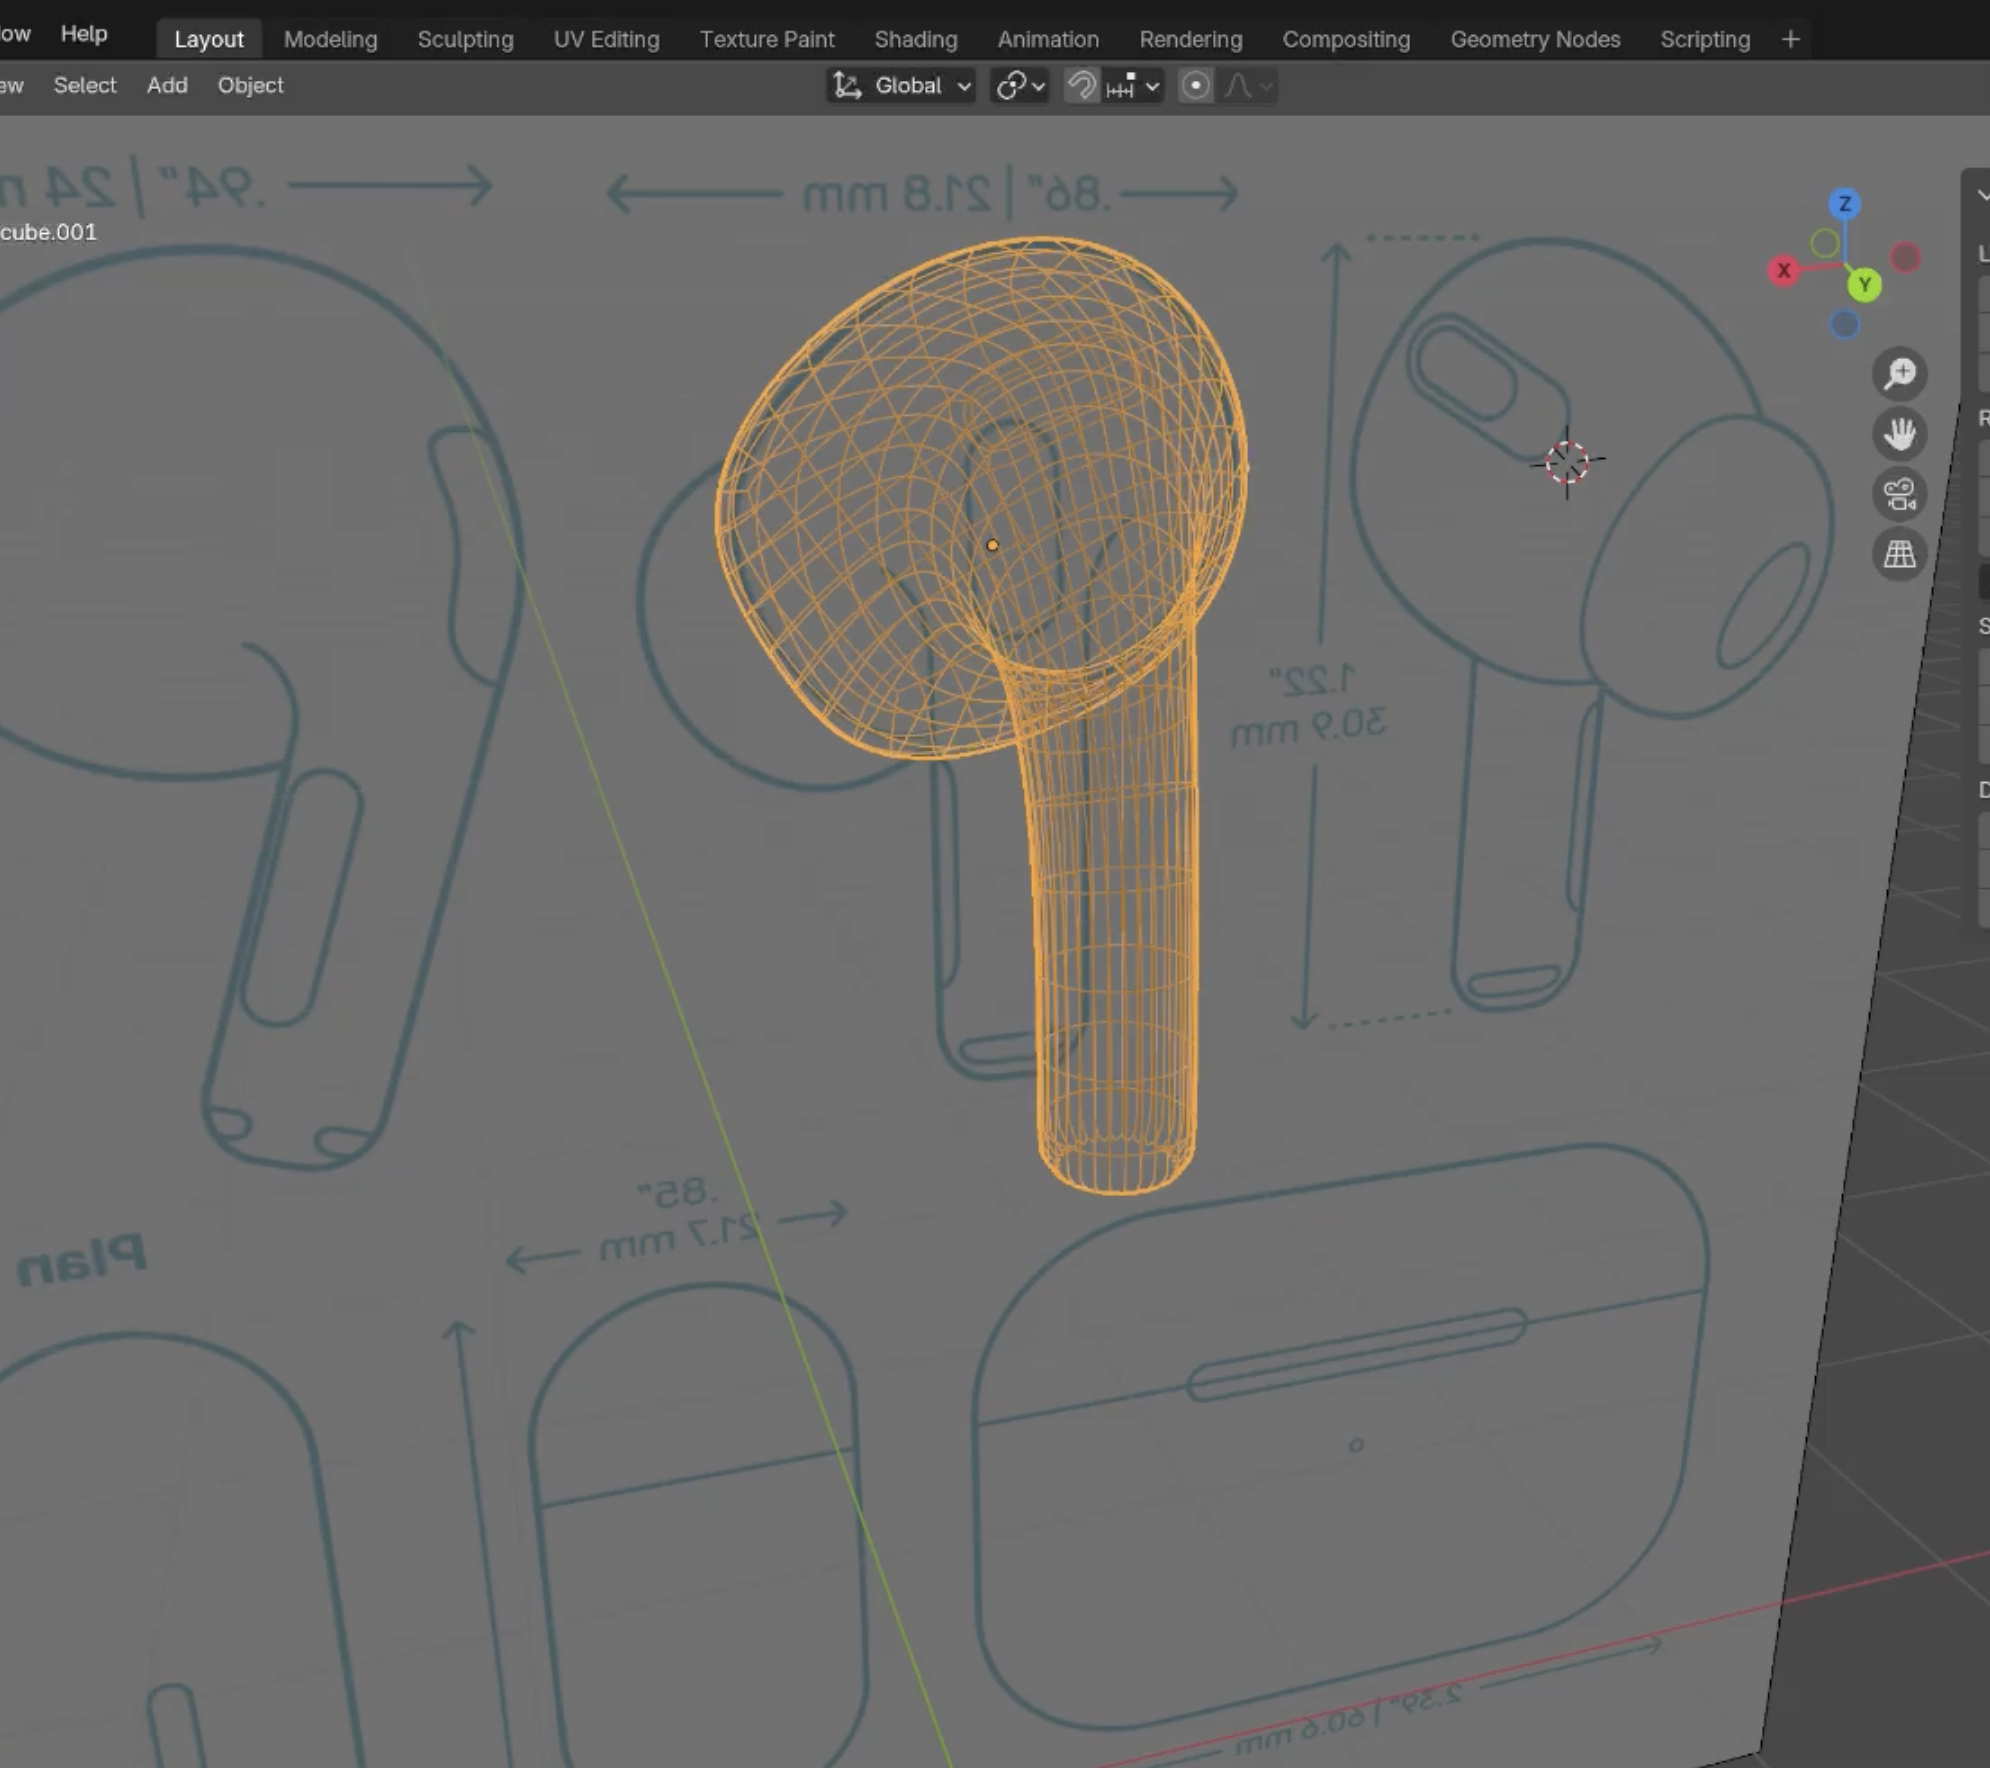This screenshot has width=1990, height=1768.
Task: Toggle camera view icon
Action: 1899,494
